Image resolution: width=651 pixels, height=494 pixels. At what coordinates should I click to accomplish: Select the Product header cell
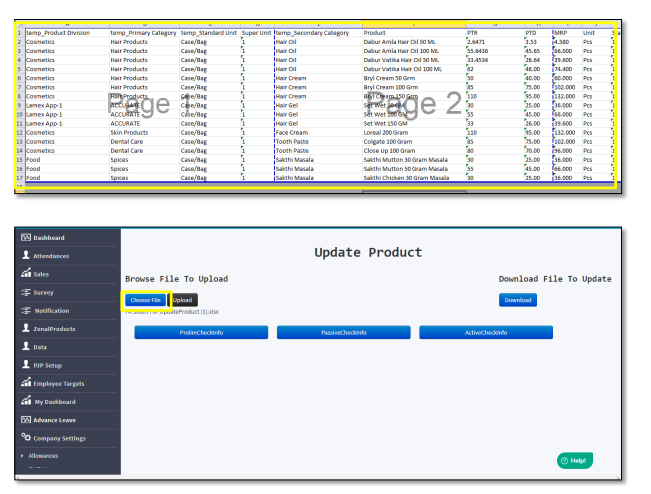click(414, 33)
